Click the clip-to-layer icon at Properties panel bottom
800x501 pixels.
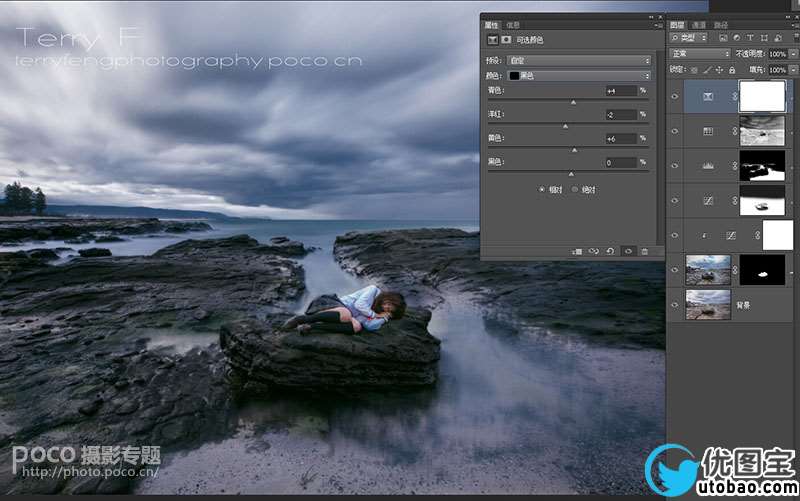pos(577,252)
